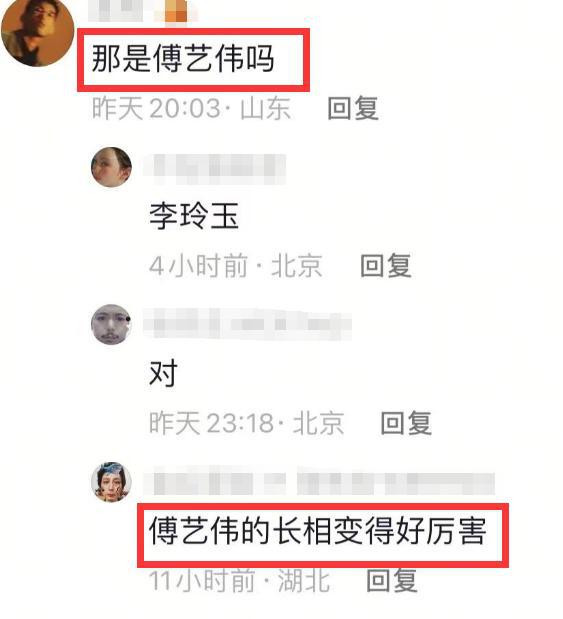This screenshot has height=619, width=563.
Task: Tap 回复 next to 4小时前 北京
Action: (x=386, y=266)
